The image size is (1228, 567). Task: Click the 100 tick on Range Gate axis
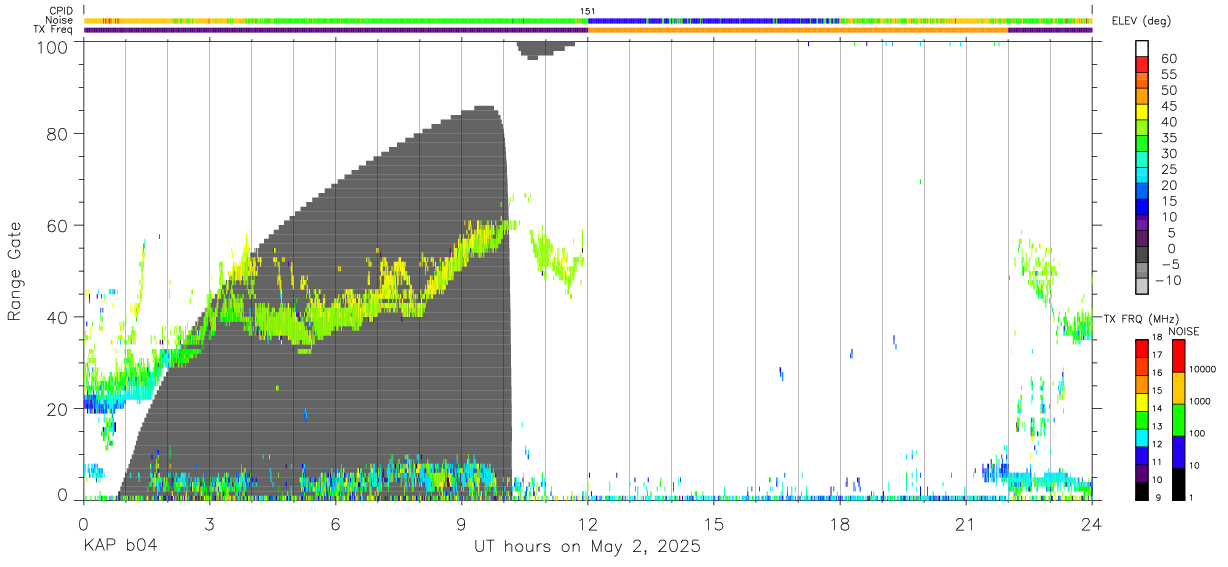point(54,46)
